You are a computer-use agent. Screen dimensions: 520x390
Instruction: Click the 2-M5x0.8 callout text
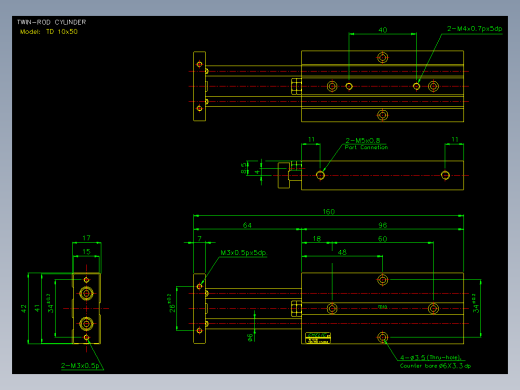363,140
